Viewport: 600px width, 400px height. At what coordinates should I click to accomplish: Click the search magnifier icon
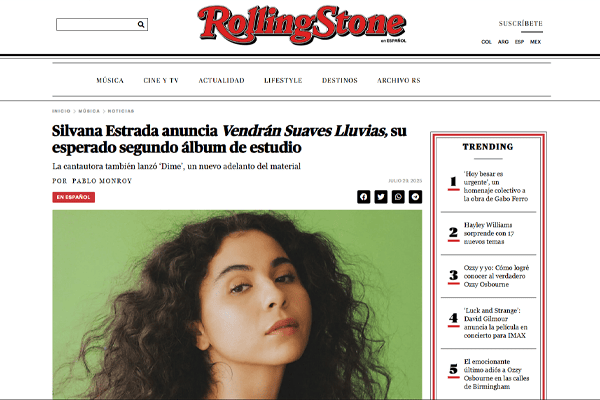141,24
